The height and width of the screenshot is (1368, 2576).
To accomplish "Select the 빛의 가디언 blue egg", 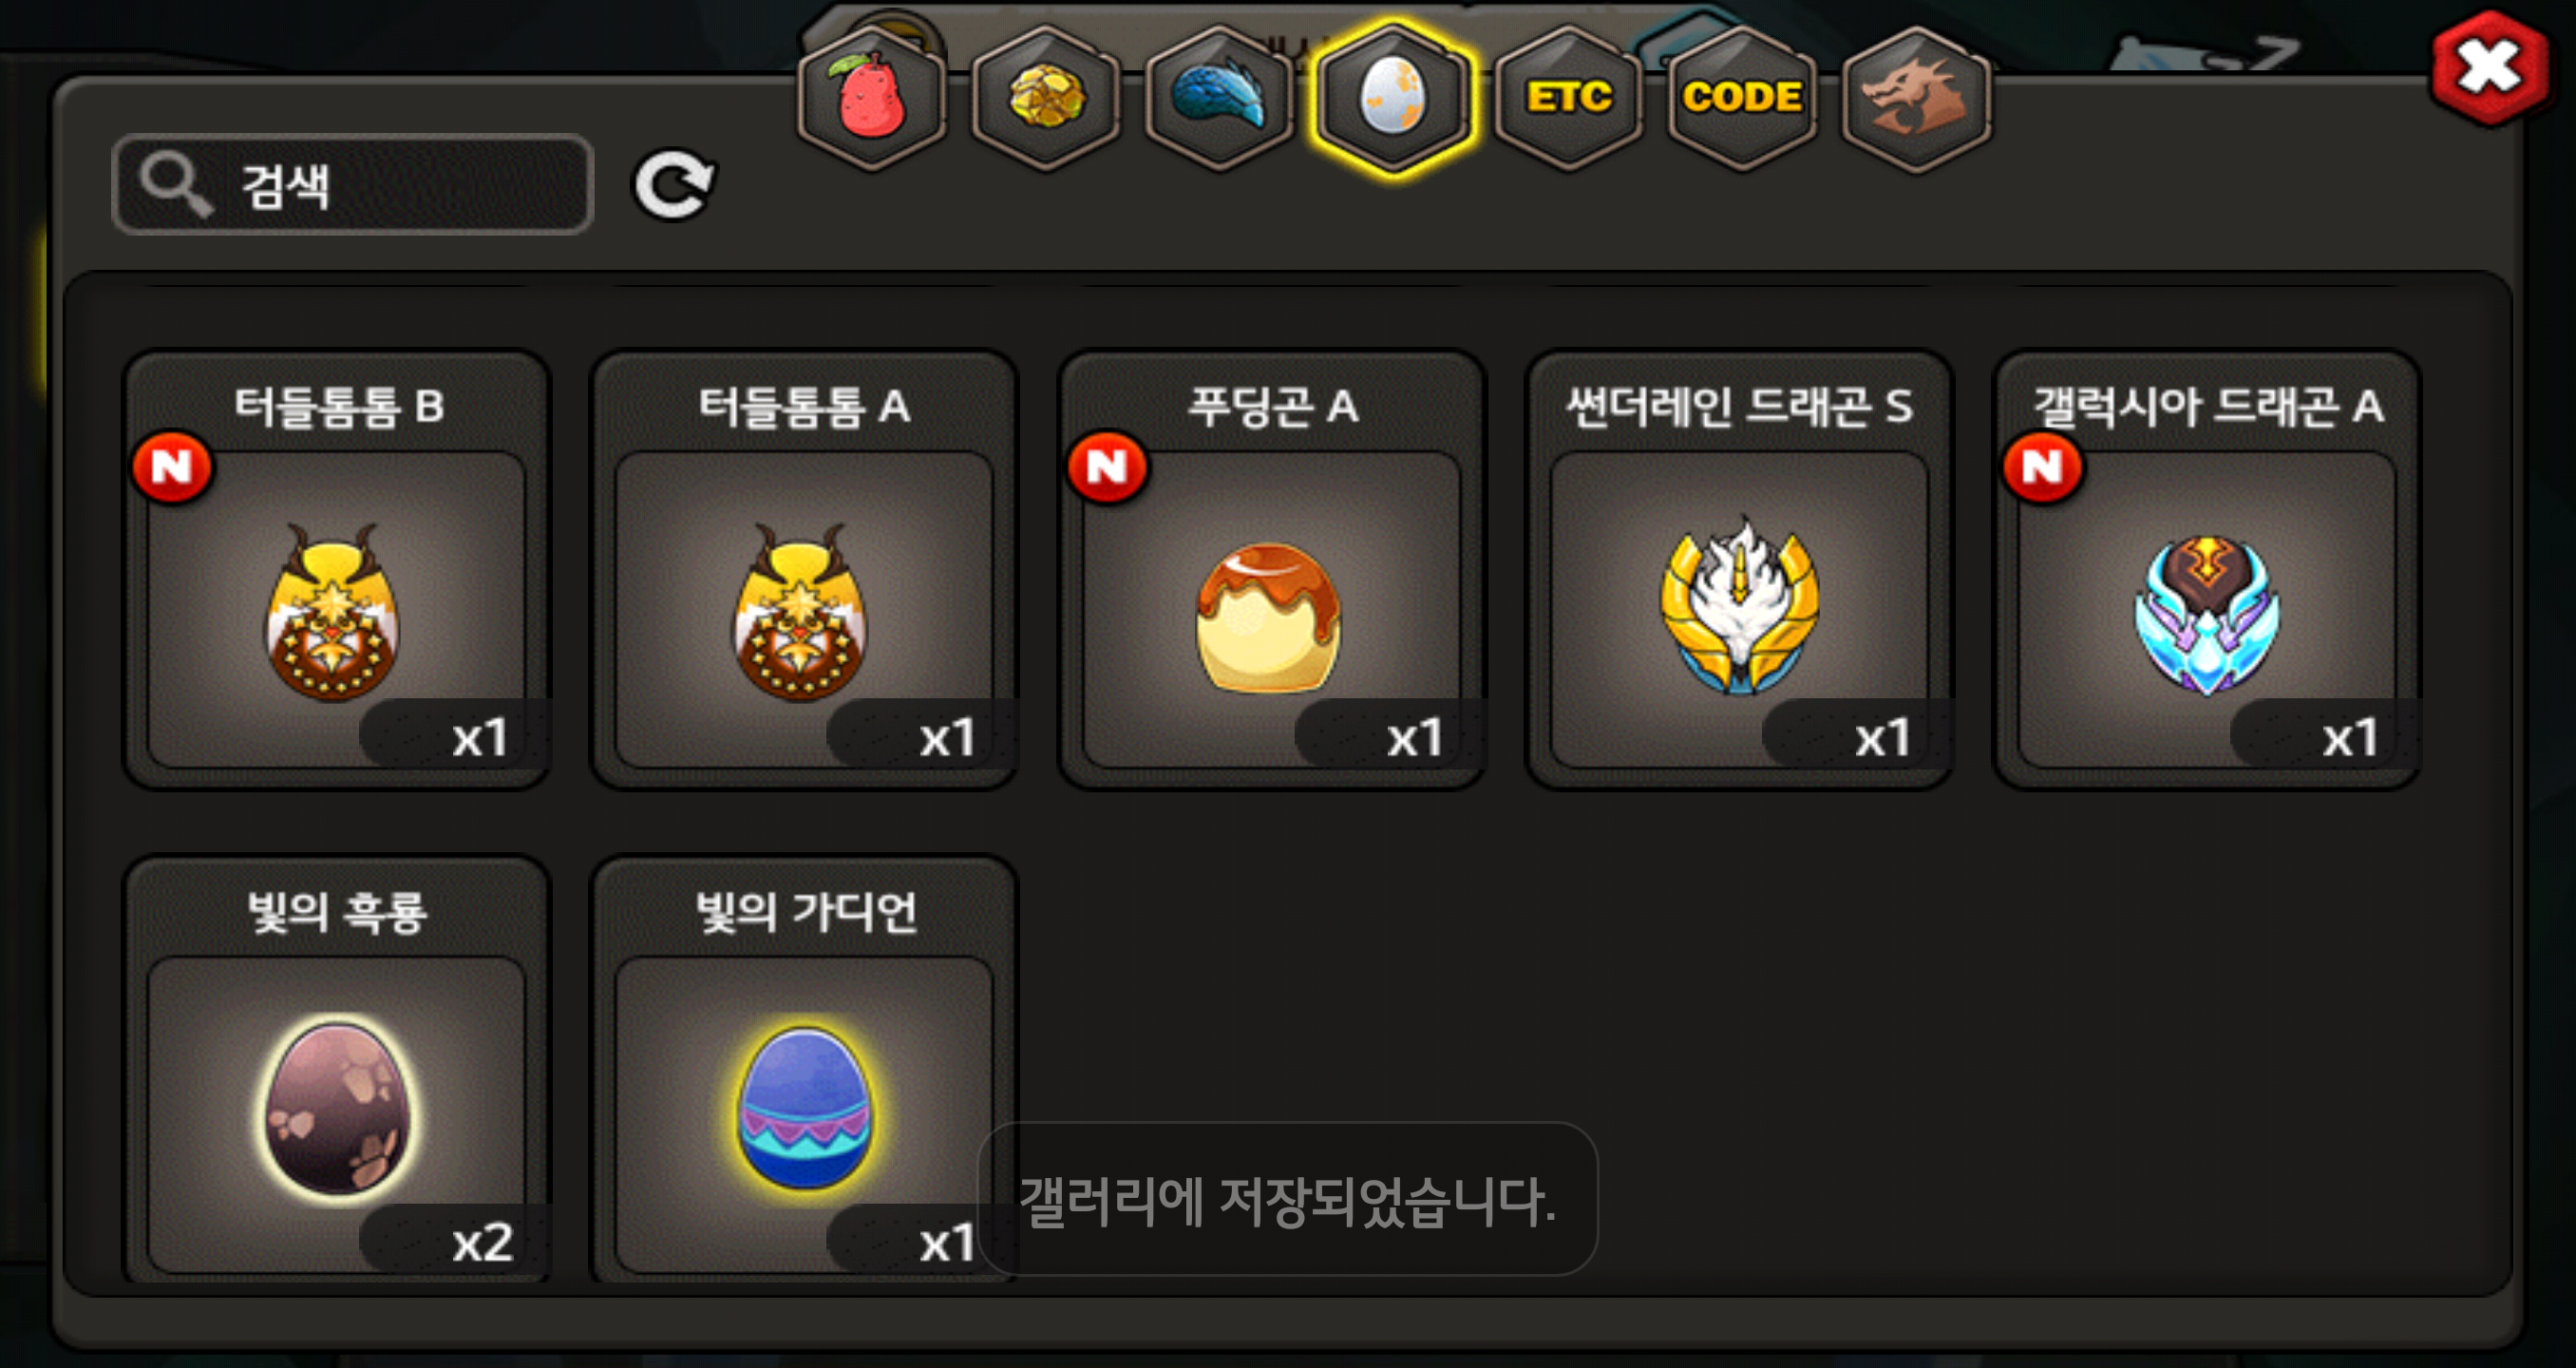I will [804, 1068].
